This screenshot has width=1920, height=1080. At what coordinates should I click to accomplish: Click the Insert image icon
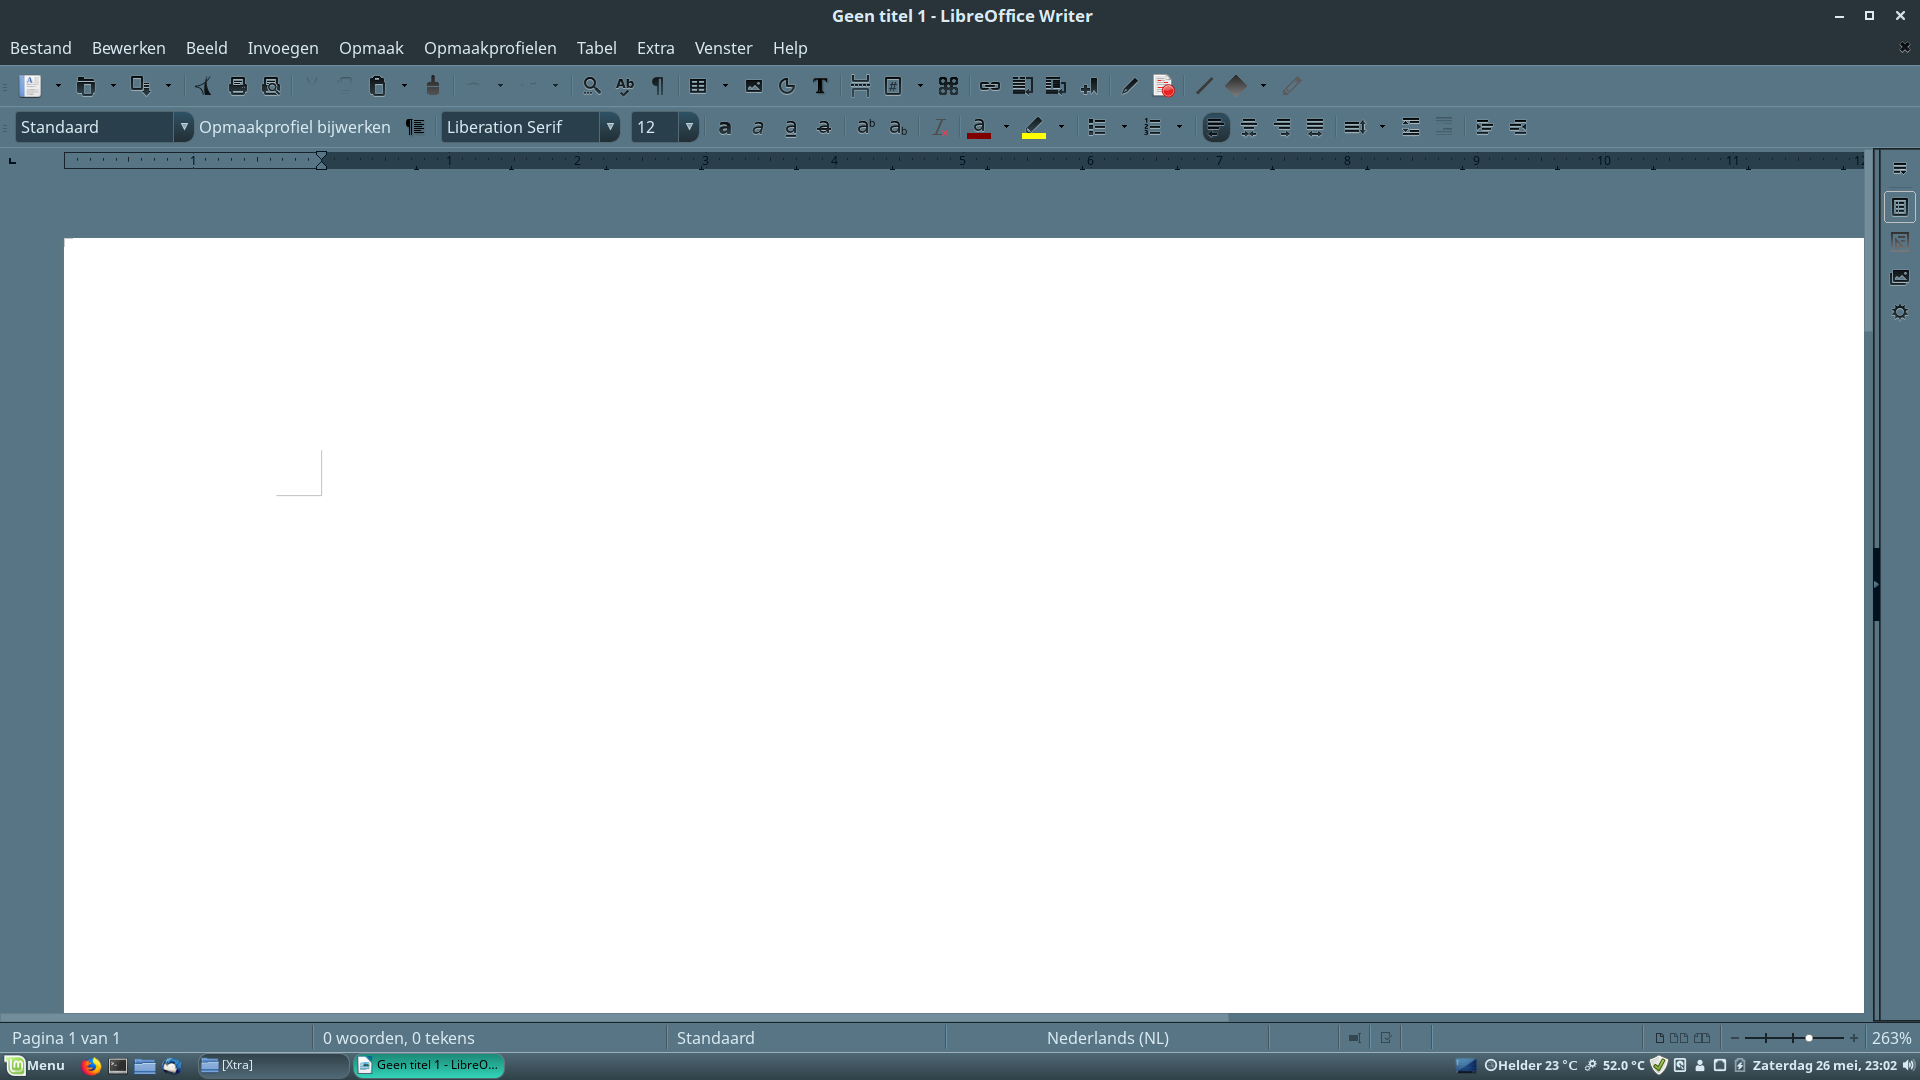[x=754, y=86]
